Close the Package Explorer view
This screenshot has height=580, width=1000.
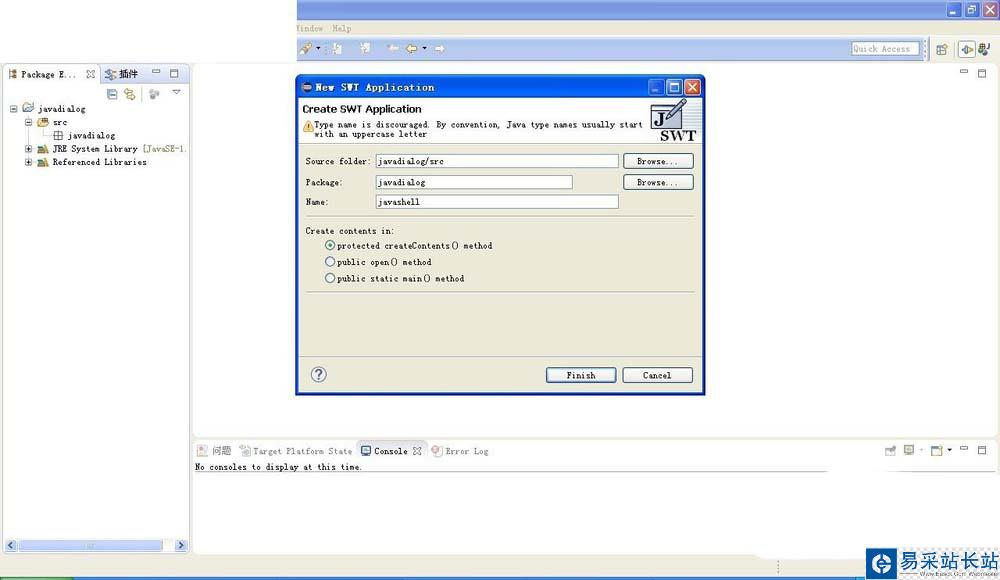tap(91, 74)
